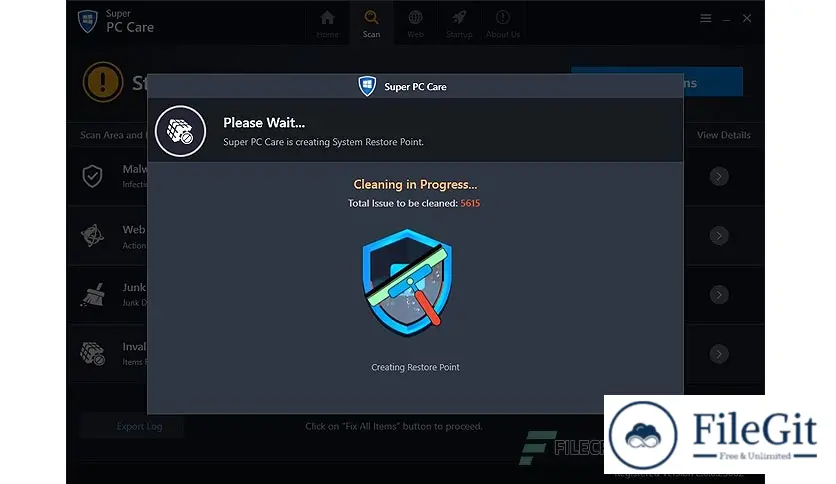The width and height of the screenshot is (836, 484).
Task: Click the dialog title shield icon
Action: click(367, 86)
